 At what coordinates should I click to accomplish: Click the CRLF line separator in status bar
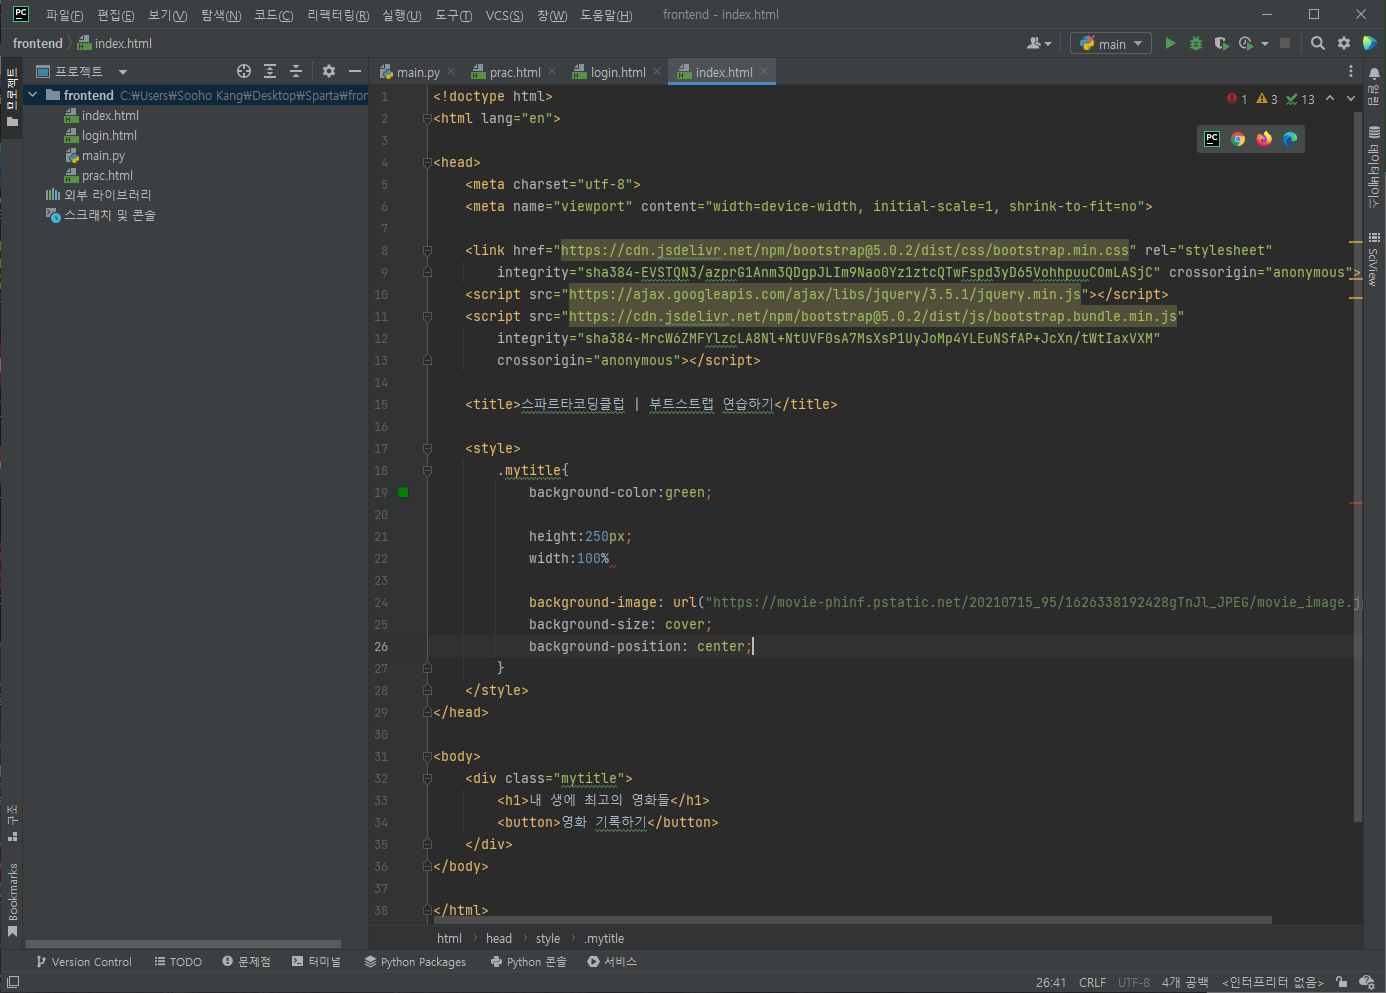pos(1092,982)
